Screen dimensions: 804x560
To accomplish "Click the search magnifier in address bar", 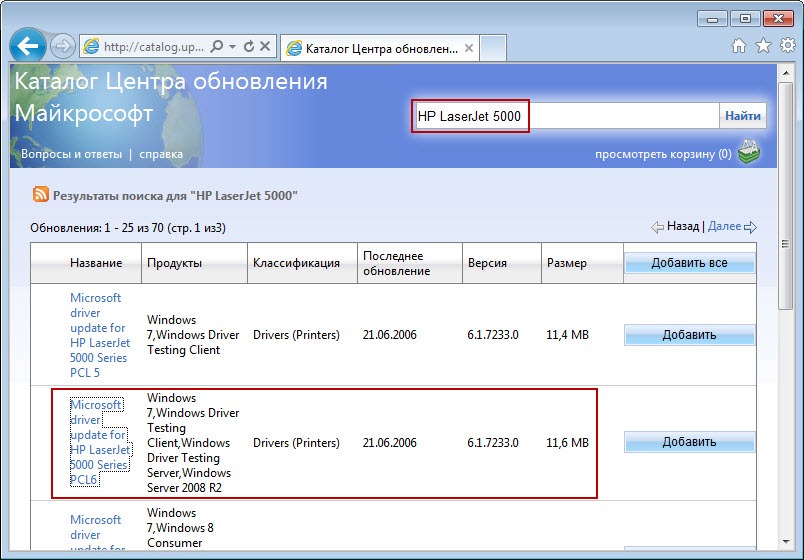I will coord(217,46).
